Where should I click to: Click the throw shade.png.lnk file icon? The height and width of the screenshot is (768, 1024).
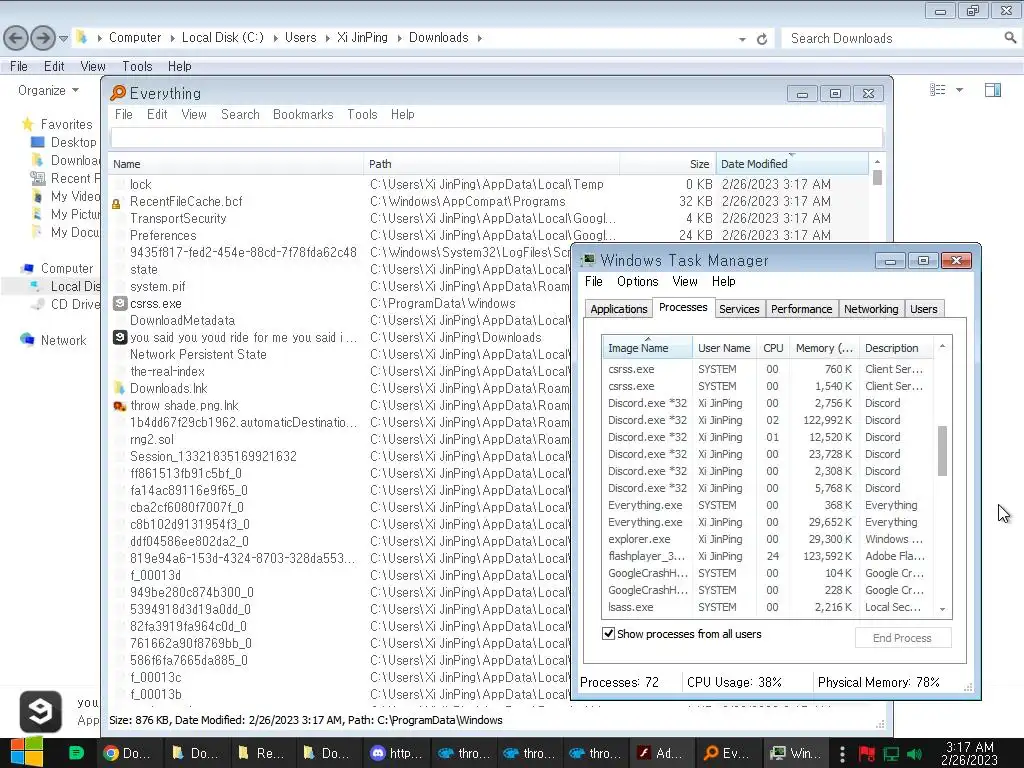tap(120, 406)
